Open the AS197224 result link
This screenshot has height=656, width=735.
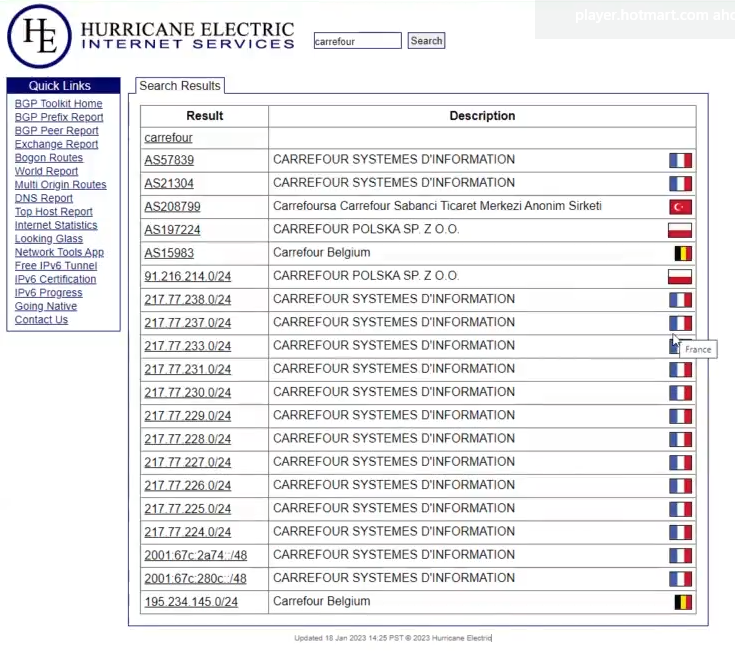172,230
